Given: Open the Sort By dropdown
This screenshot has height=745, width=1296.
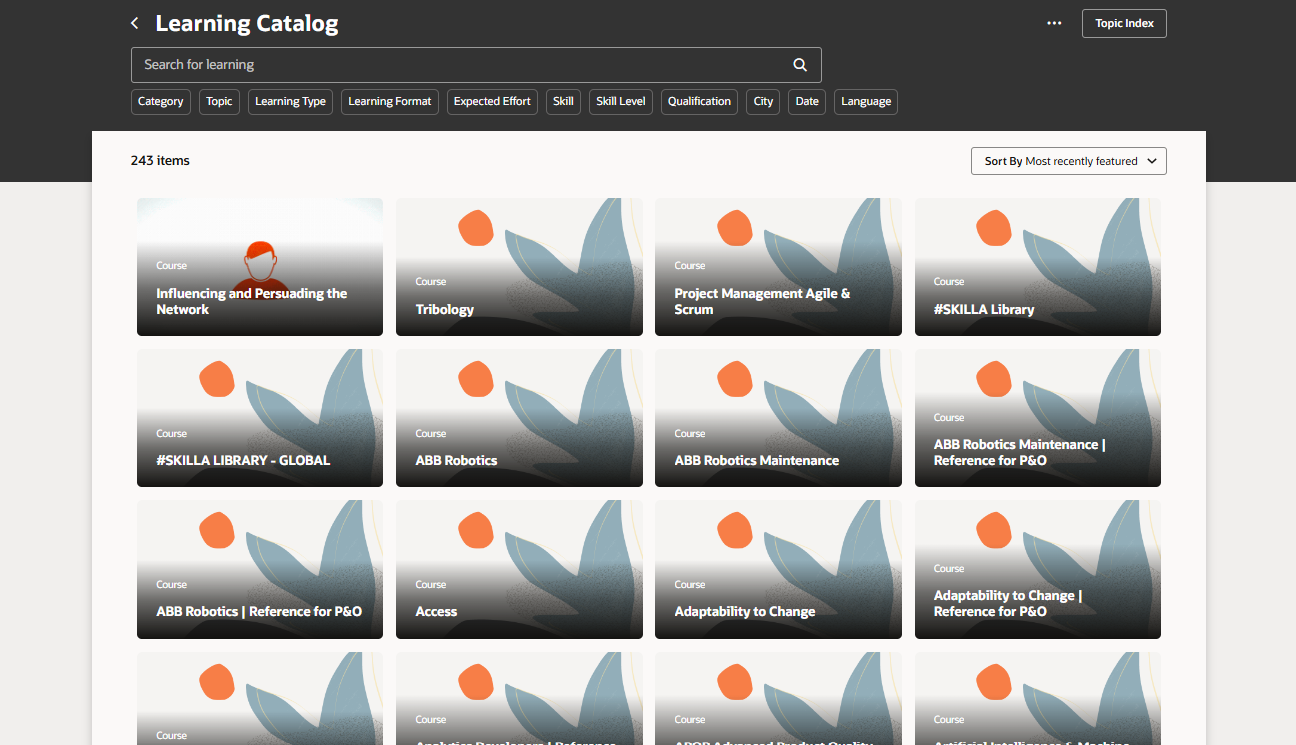Looking at the screenshot, I should tap(1068, 161).
